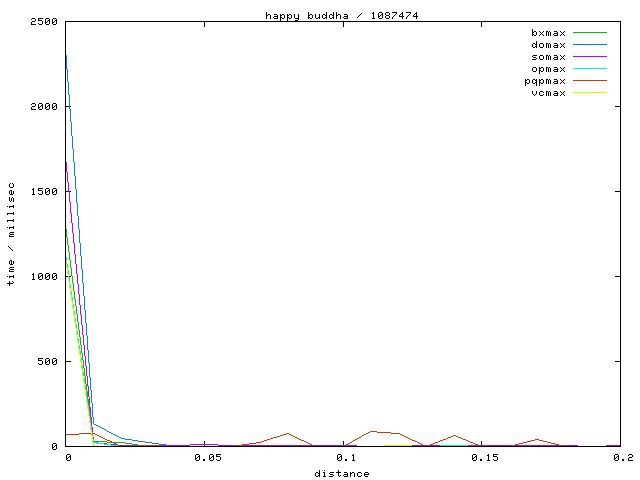Select the 0.05 x-axis tick label

tap(207, 457)
